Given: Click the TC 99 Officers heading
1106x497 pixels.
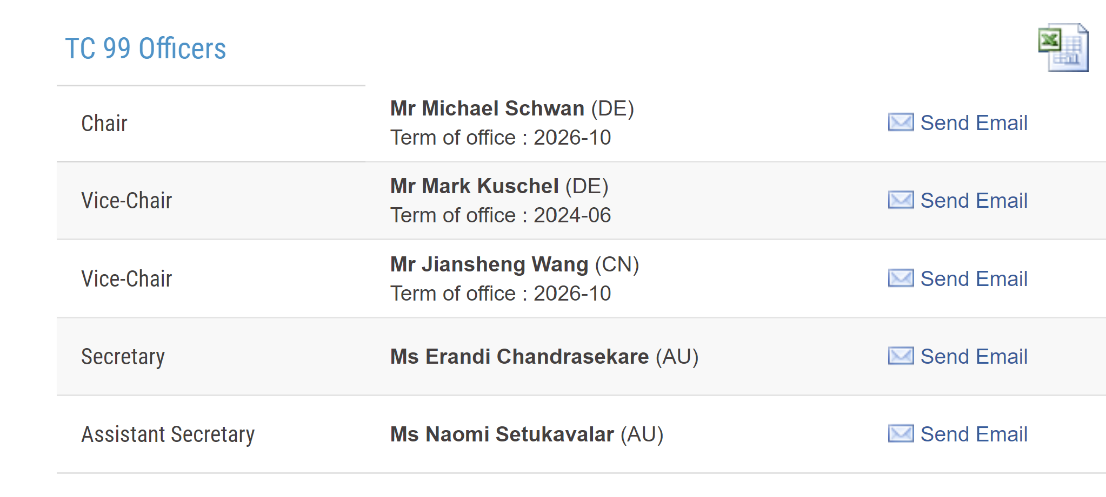Looking at the screenshot, I should pos(146,49).
